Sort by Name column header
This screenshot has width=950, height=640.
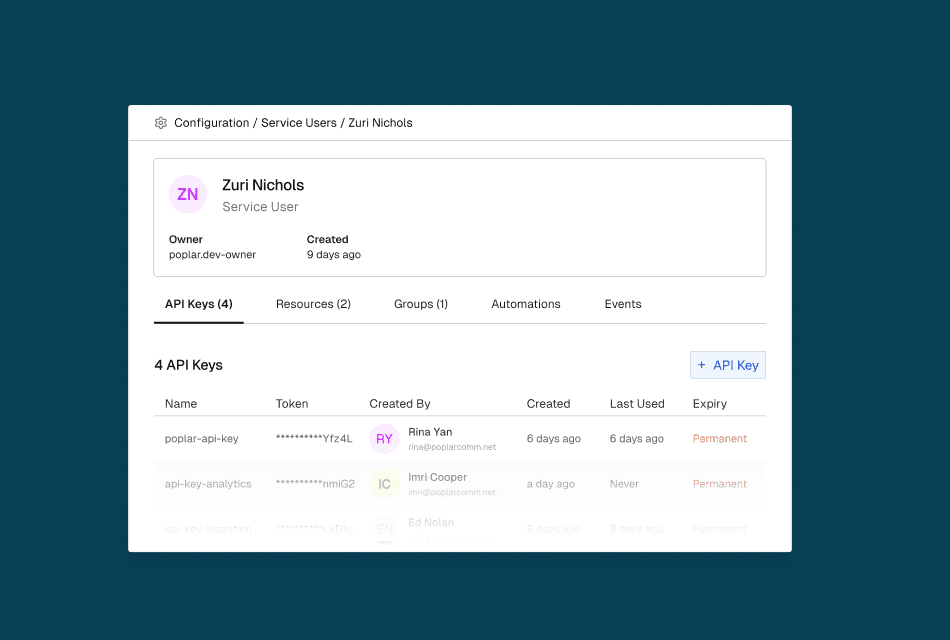point(181,404)
